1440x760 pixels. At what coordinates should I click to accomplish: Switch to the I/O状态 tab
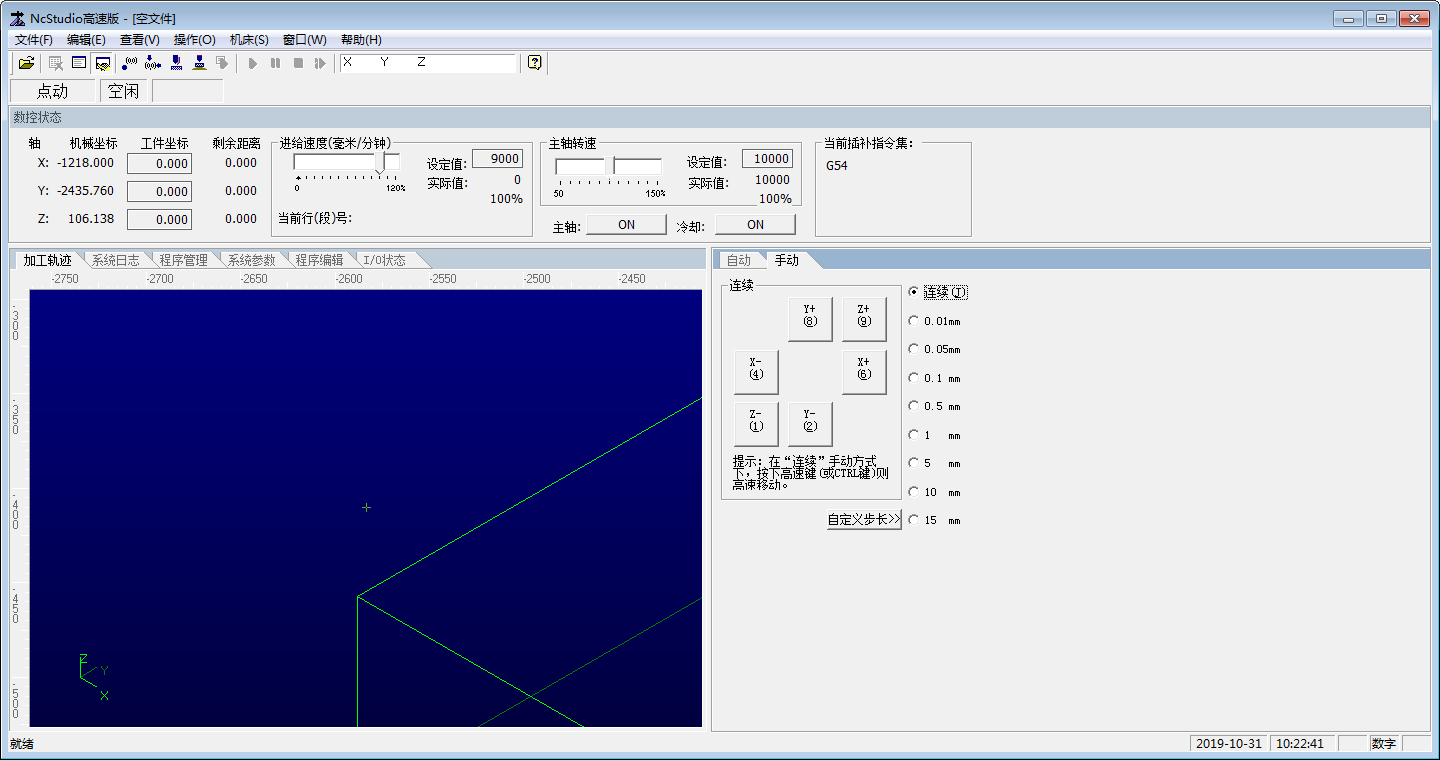385,260
